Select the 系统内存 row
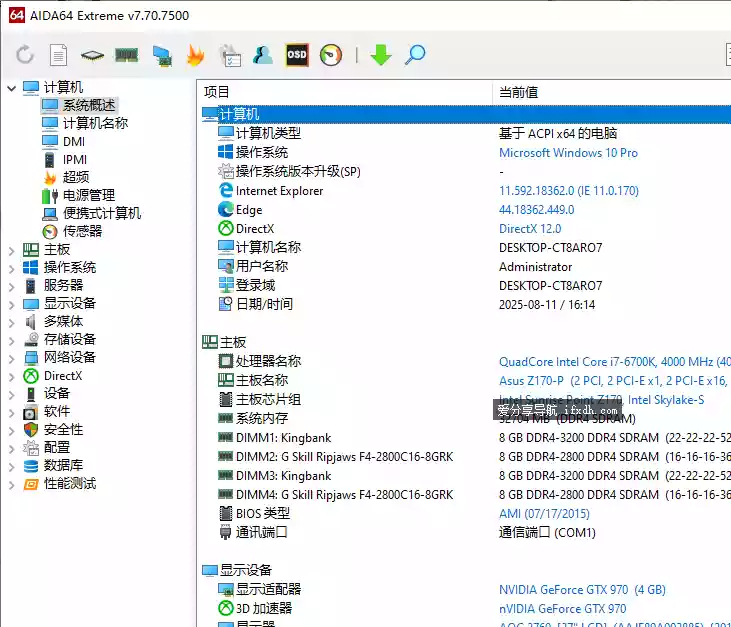This screenshot has width=731, height=627. tap(474, 419)
